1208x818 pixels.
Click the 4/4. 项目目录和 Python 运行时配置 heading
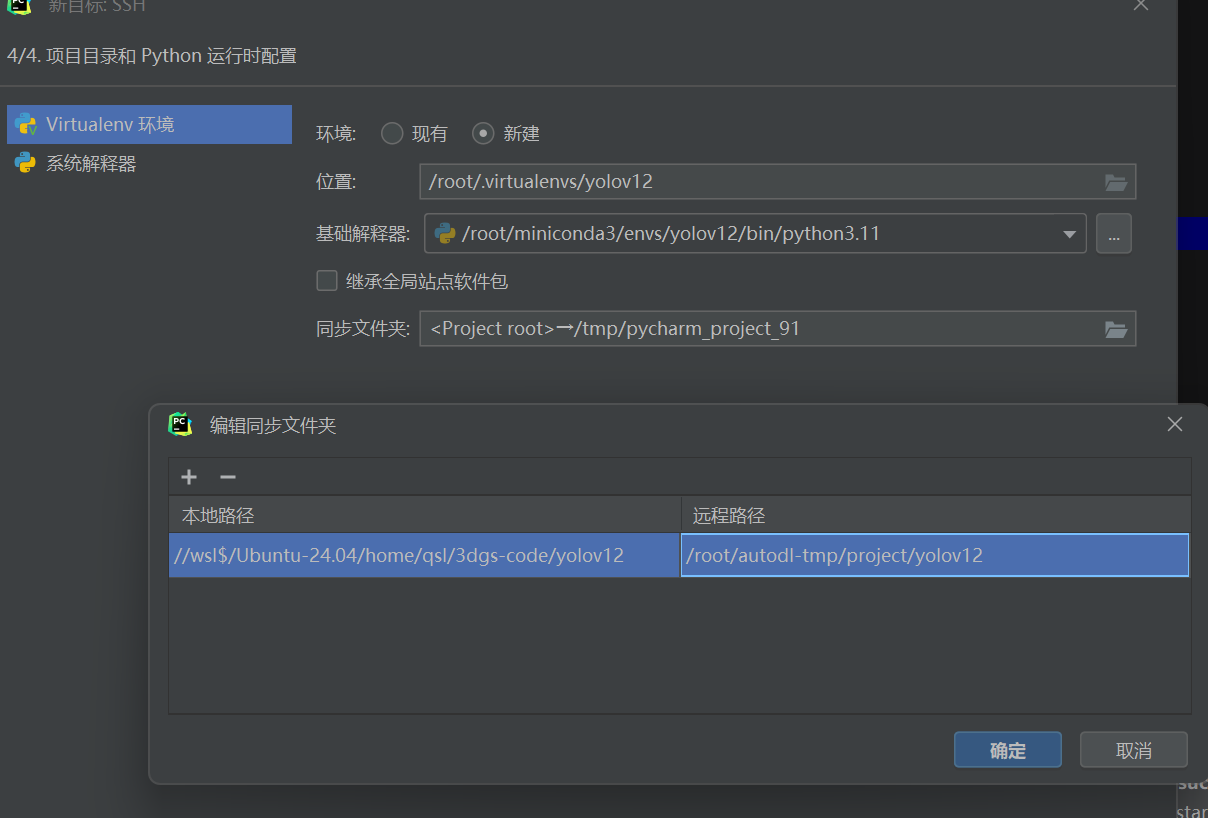[152, 56]
